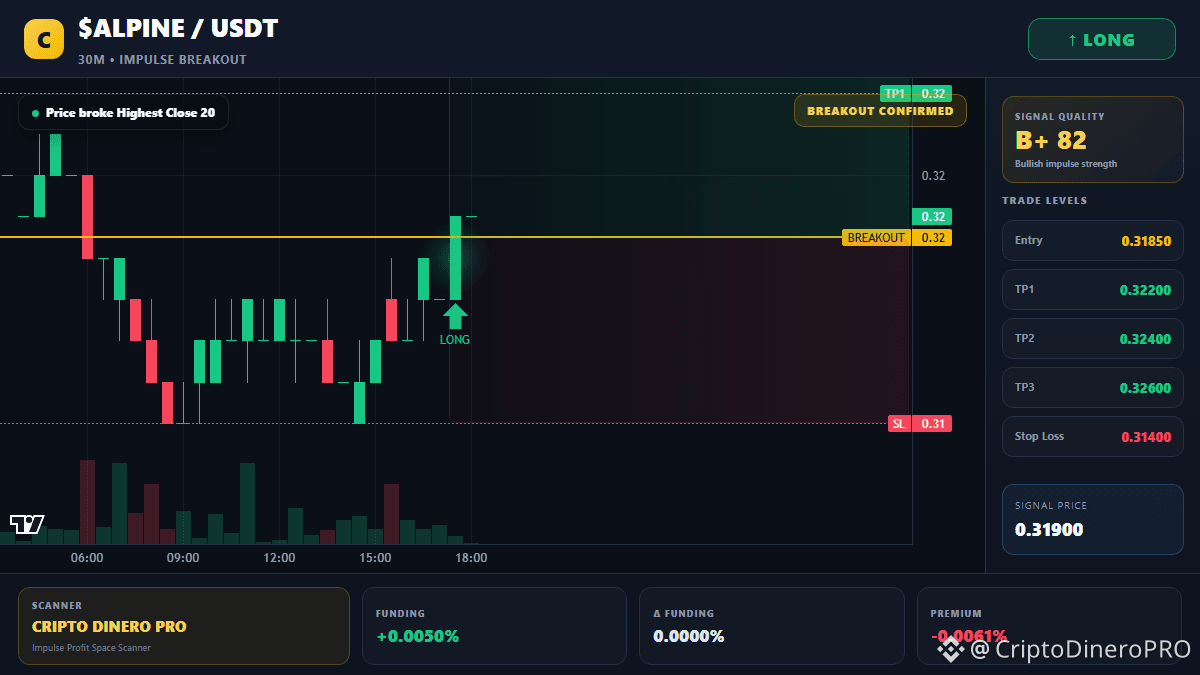Click the Impulse Profit Space Scanner caption
This screenshot has height=675, width=1200.
[91, 648]
